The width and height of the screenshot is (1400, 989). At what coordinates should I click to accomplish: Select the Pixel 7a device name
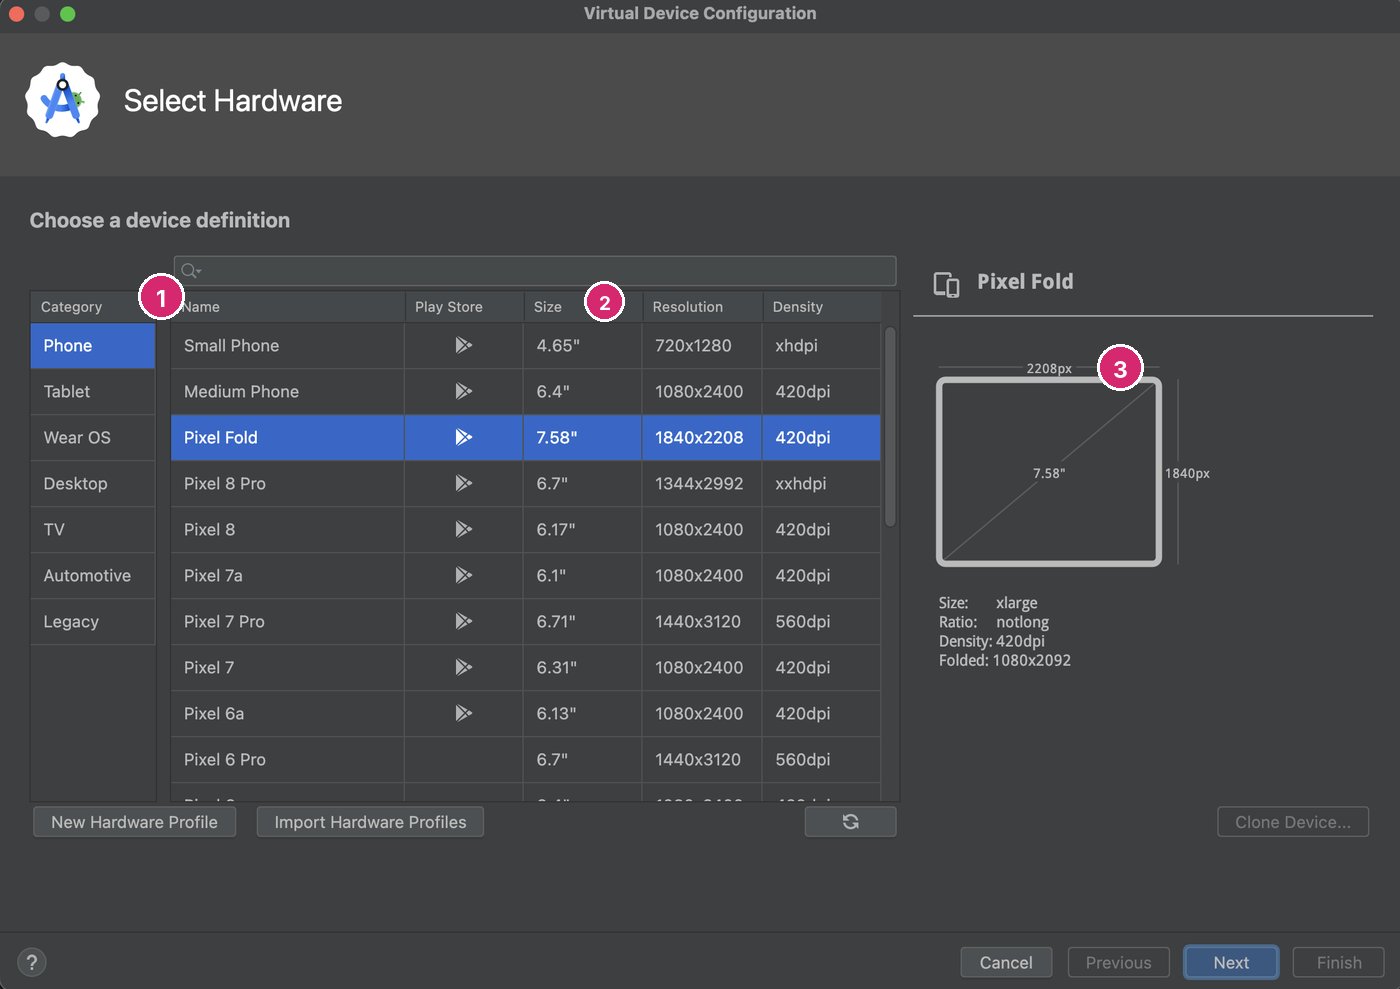(x=213, y=576)
